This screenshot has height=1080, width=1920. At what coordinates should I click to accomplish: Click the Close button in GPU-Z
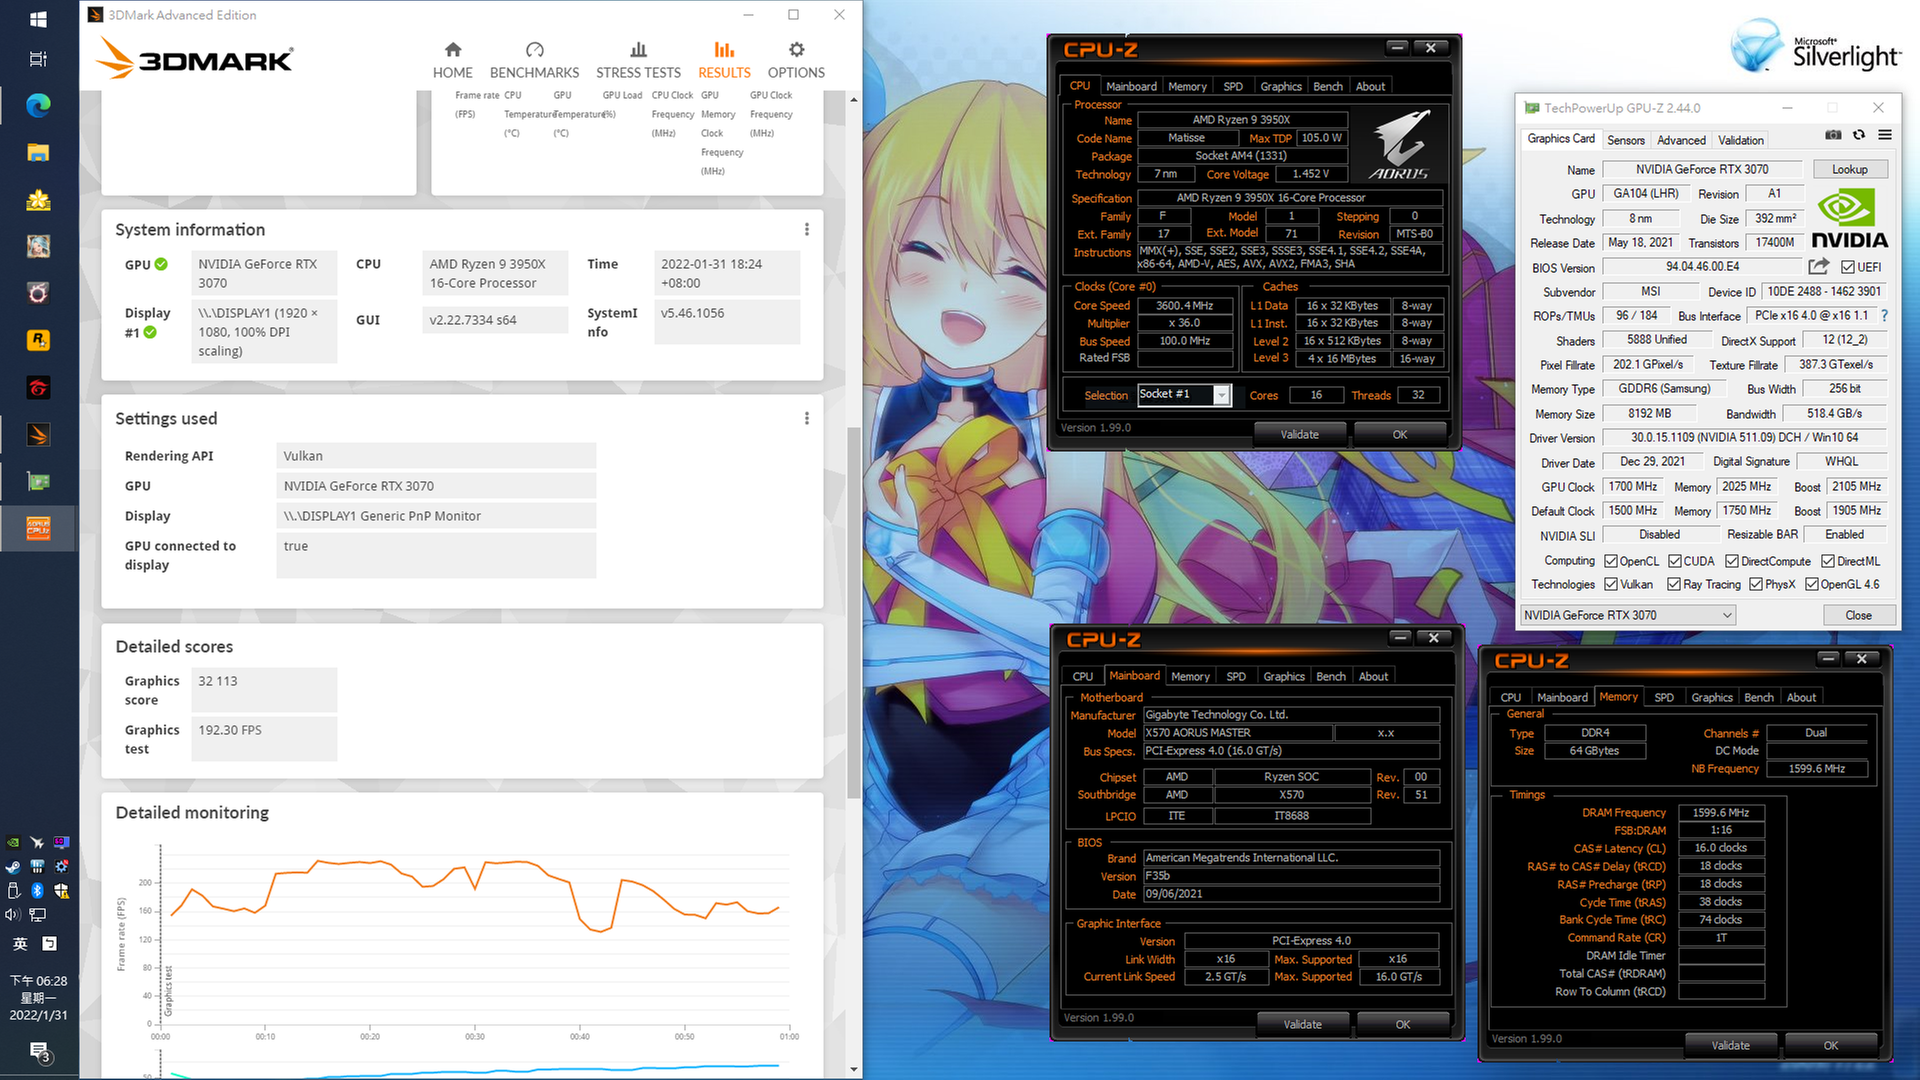(x=1858, y=615)
